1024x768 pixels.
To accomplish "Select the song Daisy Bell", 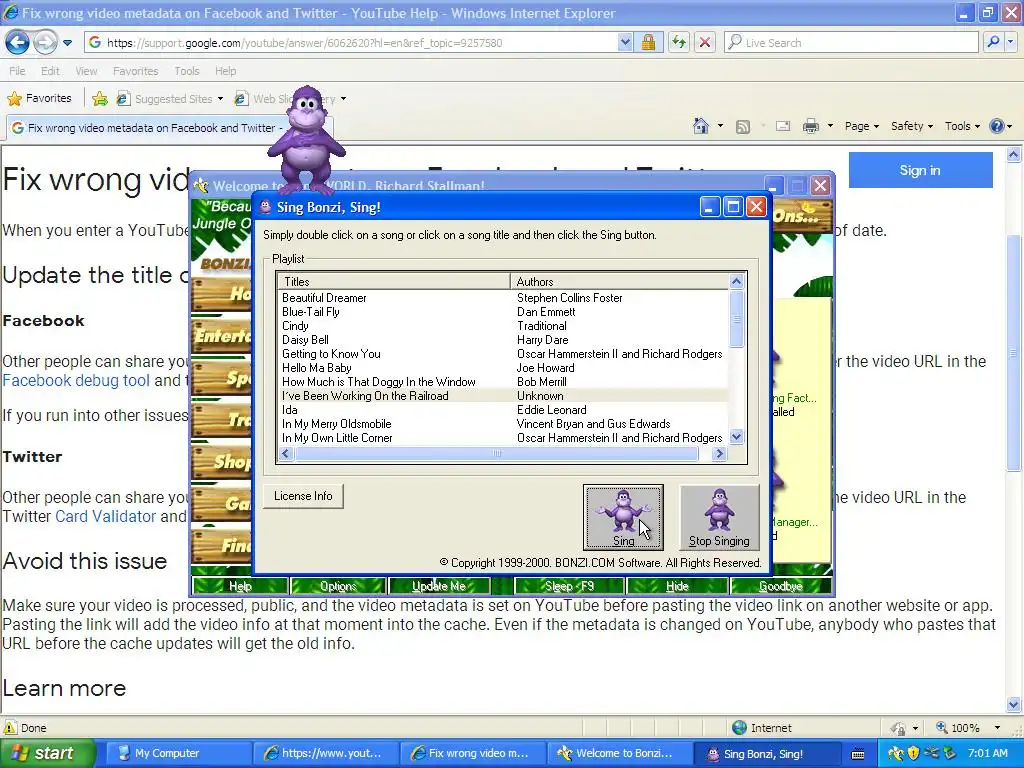I will pos(305,340).
